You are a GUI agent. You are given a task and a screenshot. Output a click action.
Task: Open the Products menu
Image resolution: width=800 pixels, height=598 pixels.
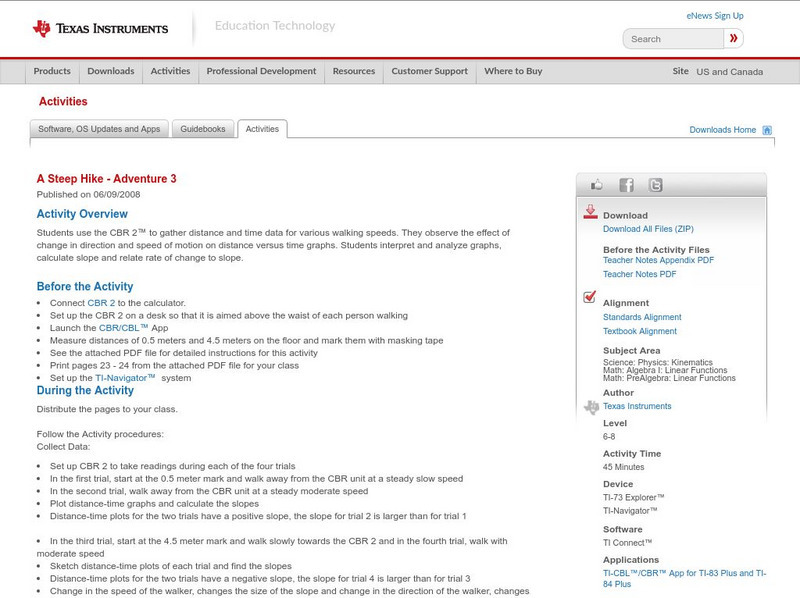pyautogui.click(x=52, y=71)
